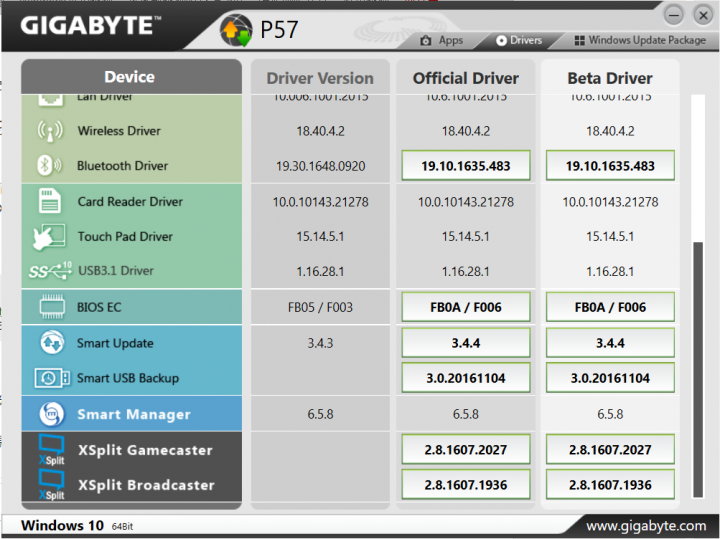Select the Wireless Driver label
Screen dimensions: 720x539
point(119,131)
